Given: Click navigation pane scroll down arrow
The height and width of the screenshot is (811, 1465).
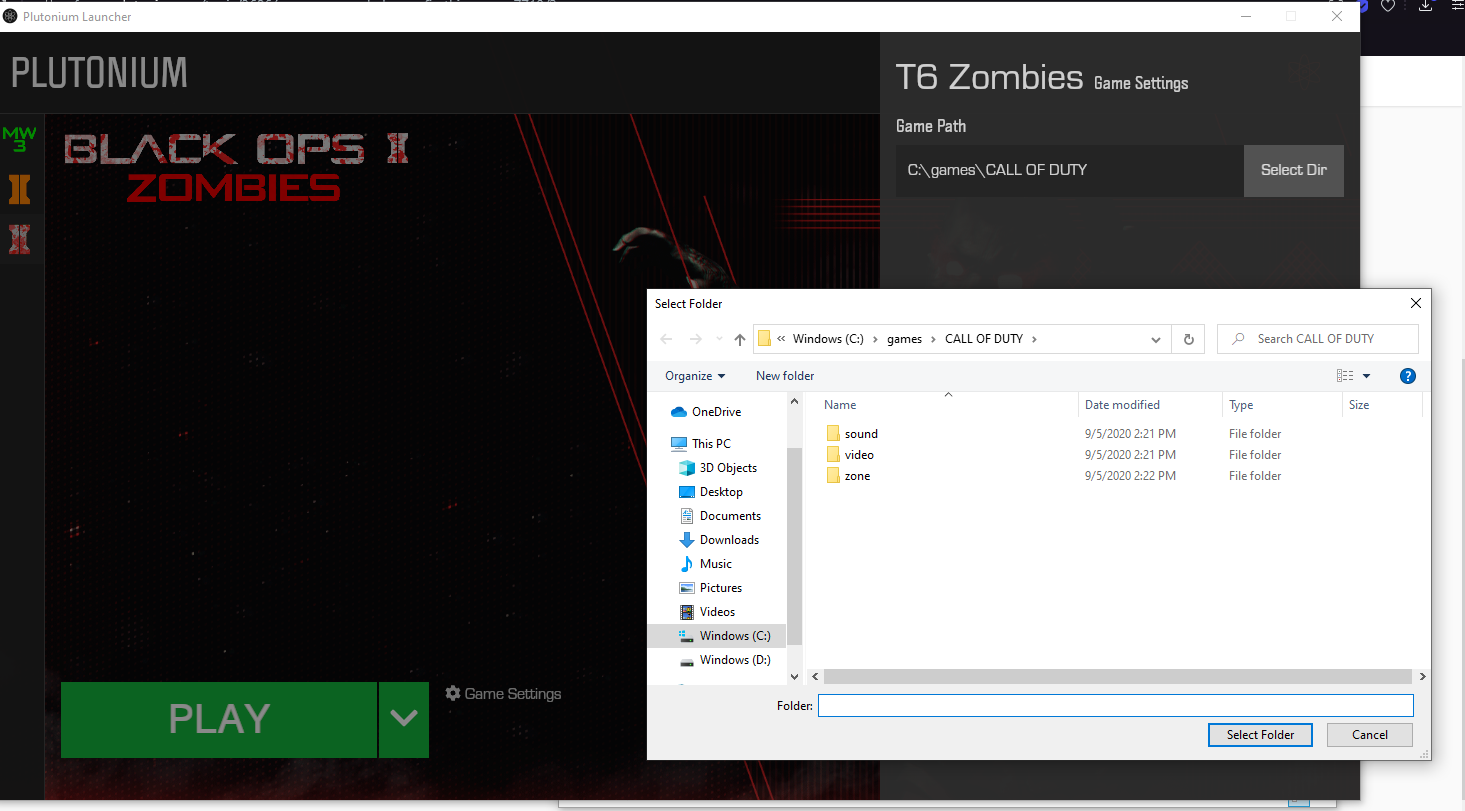Looking at the screenshot, I should 795,677.
